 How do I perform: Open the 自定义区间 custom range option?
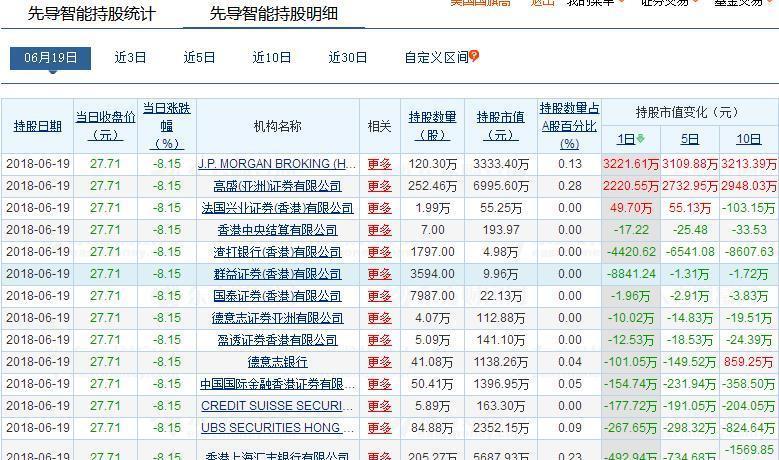point(437,58)
